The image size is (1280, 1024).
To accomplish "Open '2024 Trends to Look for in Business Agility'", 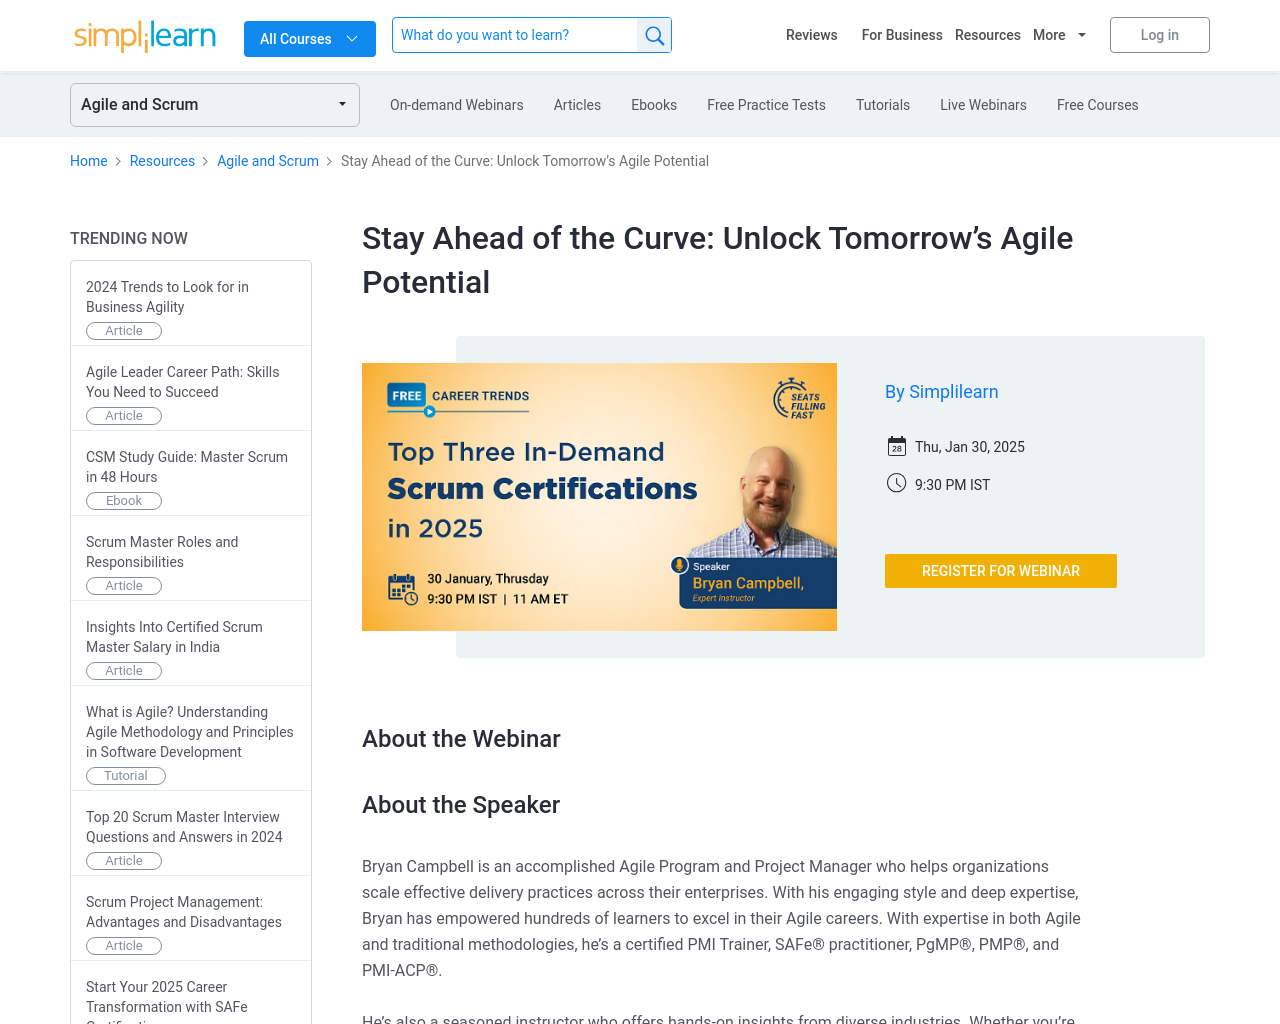I will tap(168, 297).
